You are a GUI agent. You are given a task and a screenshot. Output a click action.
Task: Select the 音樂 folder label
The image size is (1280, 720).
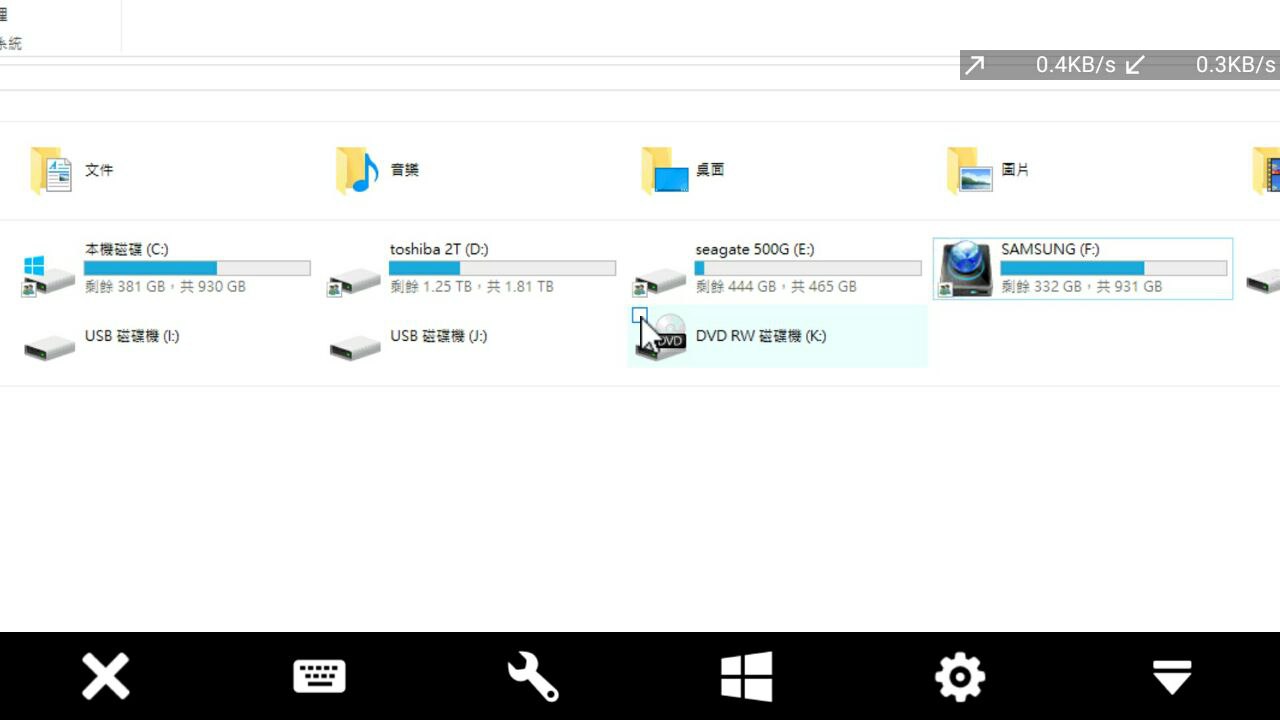coord(405,170)
